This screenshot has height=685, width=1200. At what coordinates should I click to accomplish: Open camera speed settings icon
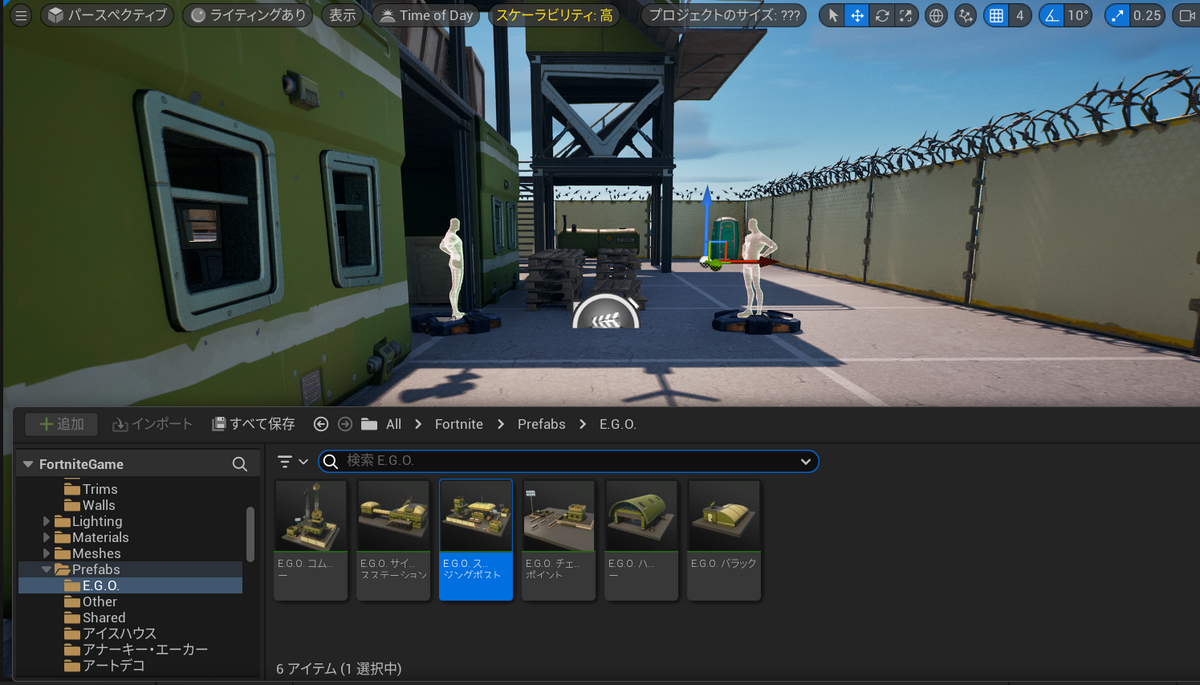(1186, 15)
